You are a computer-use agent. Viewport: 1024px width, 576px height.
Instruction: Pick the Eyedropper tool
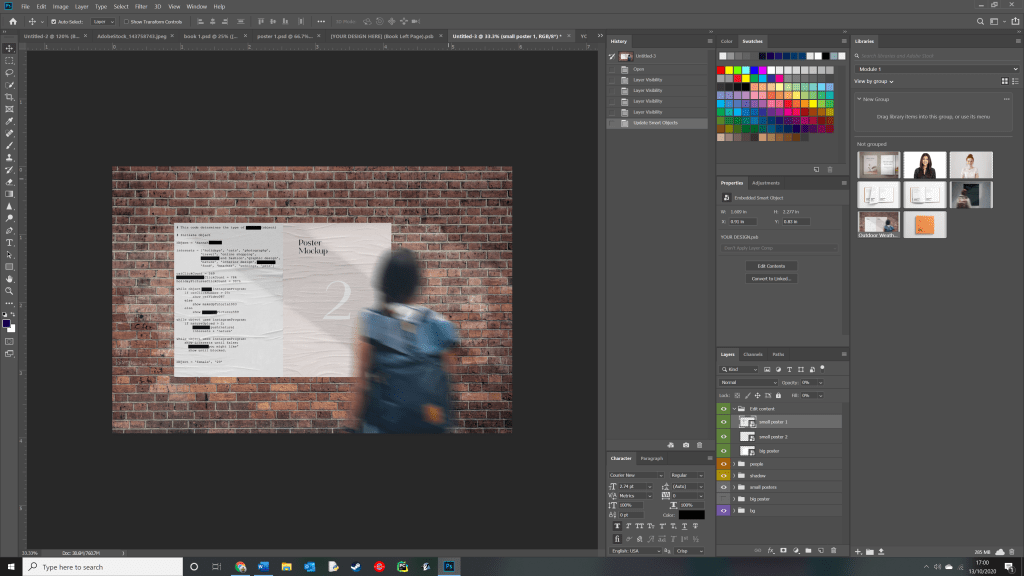(x=9, y=121)
